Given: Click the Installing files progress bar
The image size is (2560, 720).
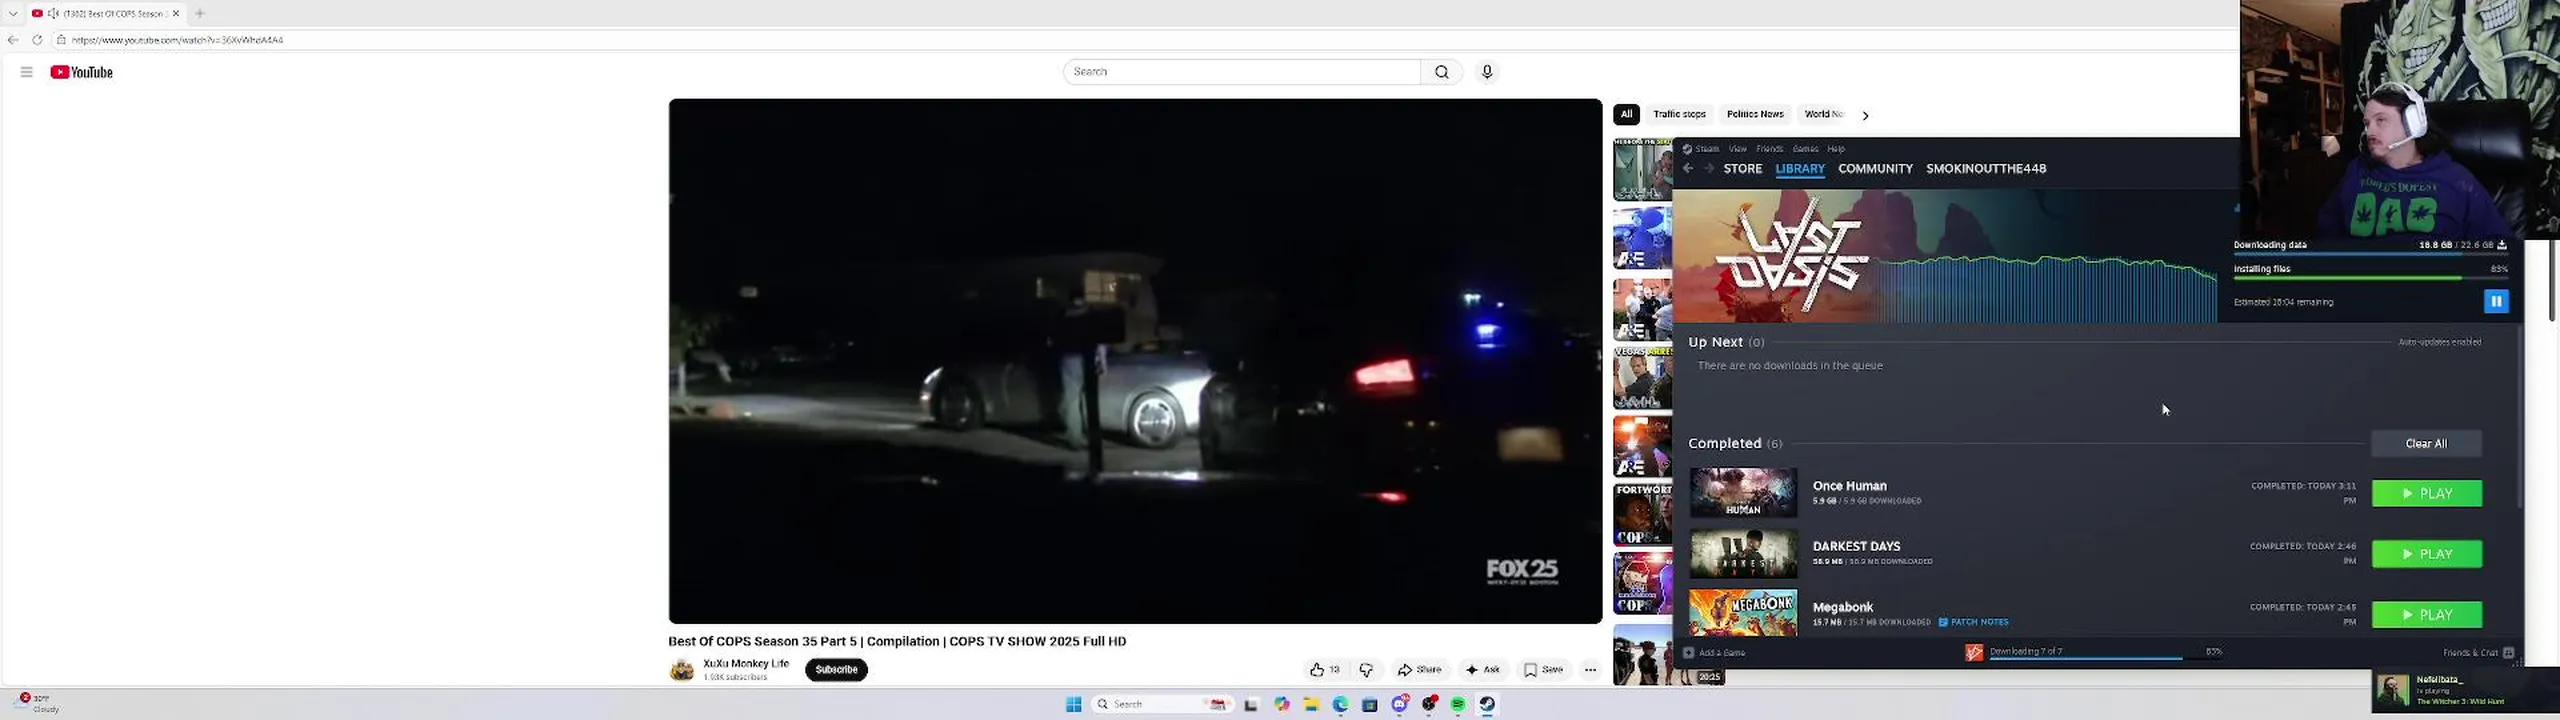Looking at the screenshot, I should point(2370,278).
